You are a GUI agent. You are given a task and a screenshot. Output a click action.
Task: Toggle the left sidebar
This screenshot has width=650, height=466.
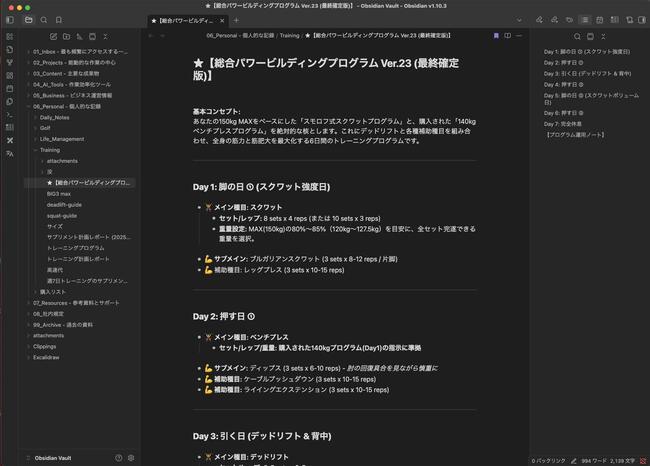(10, 20)
